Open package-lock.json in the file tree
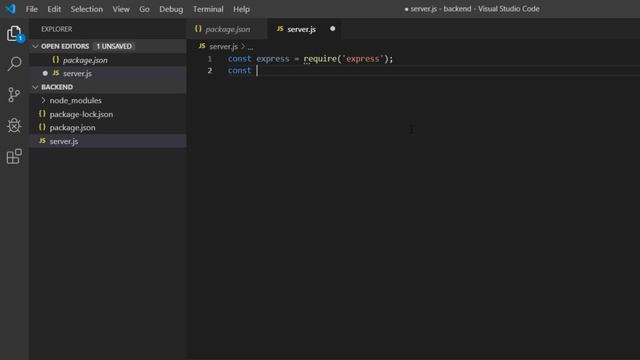 coord(108,114)
